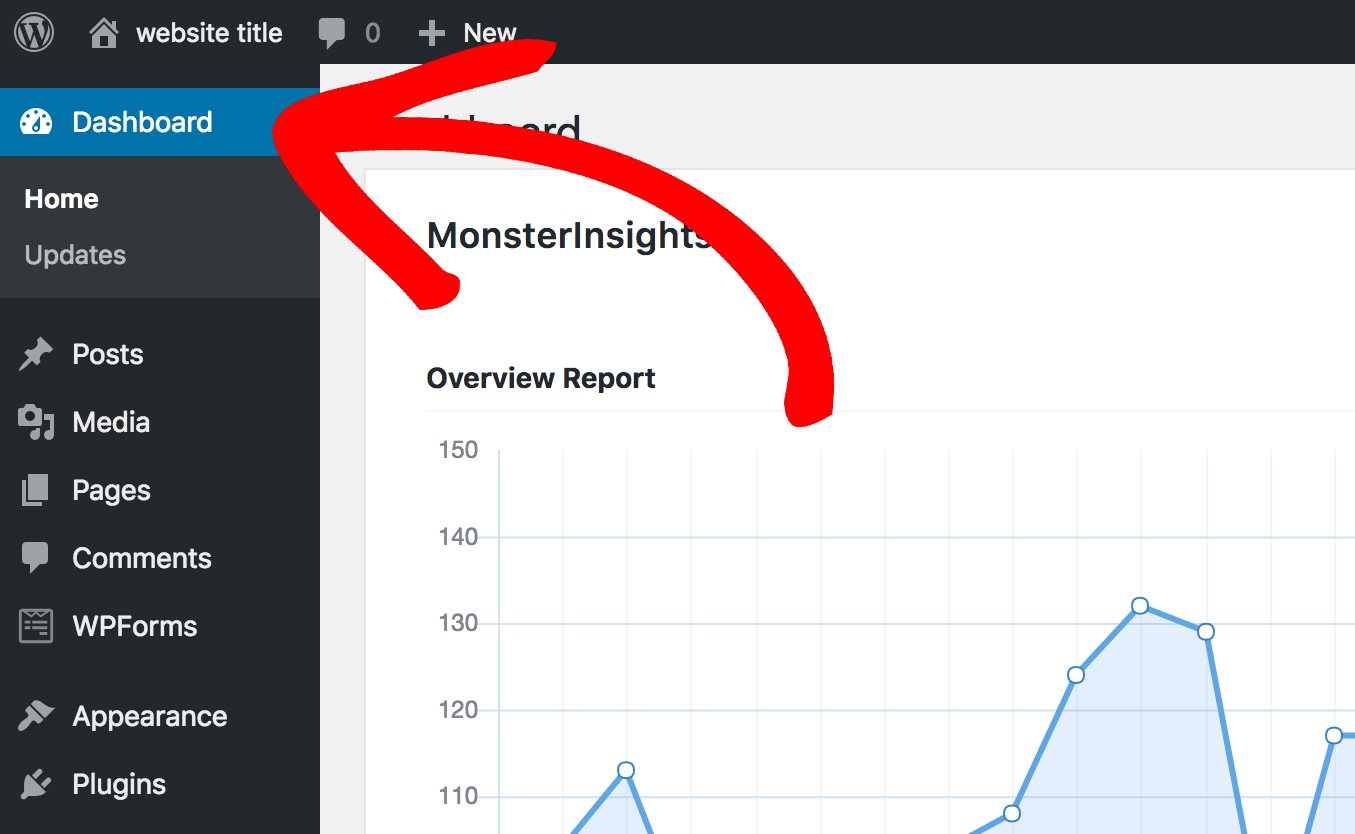This screenshot has width=1355, height=834.
Task: Click the highest data point on the chart
Action: pos(1140,605)
